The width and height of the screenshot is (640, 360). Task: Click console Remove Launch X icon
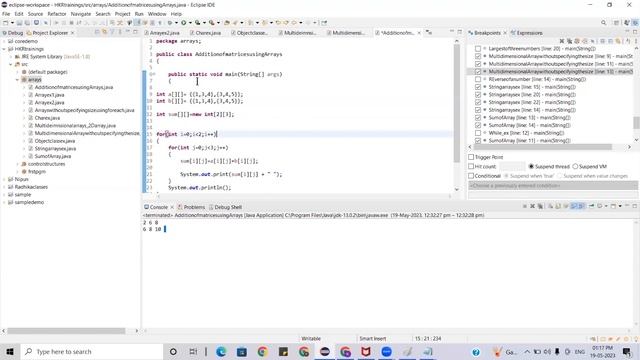pyautogui.click(x=532, y=206)
